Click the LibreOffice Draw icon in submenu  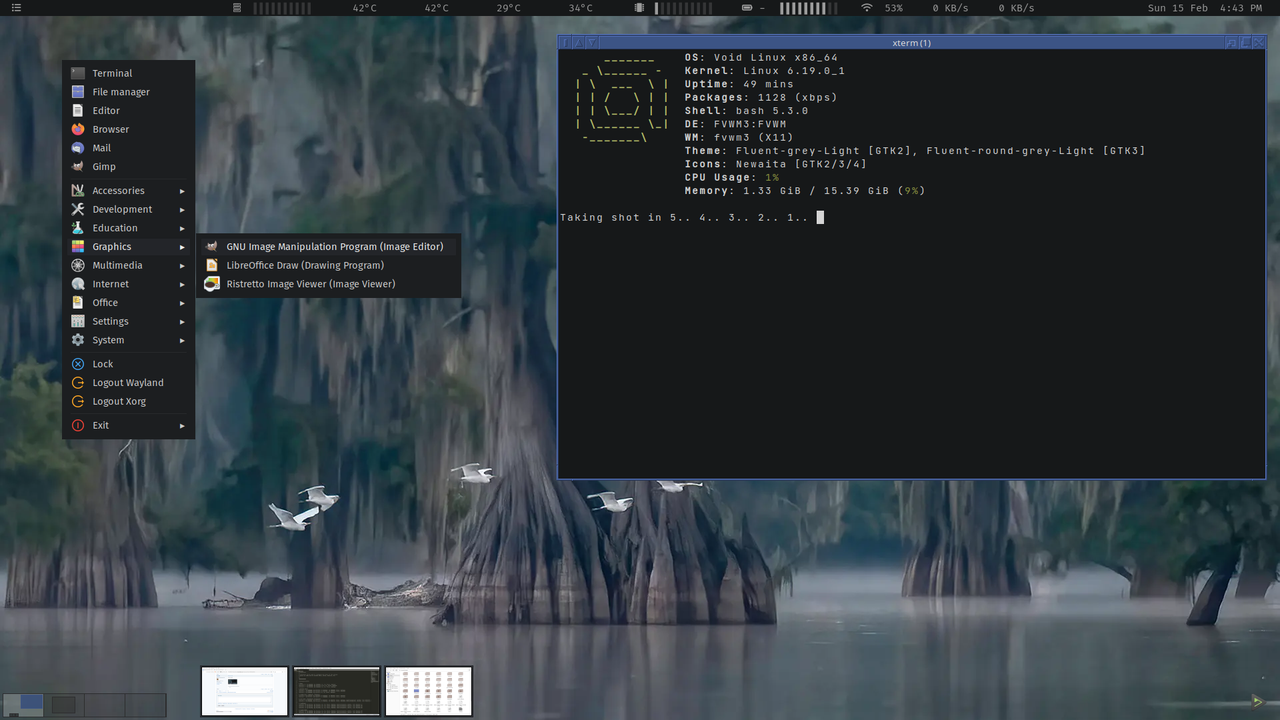click(x=211, y=265)
